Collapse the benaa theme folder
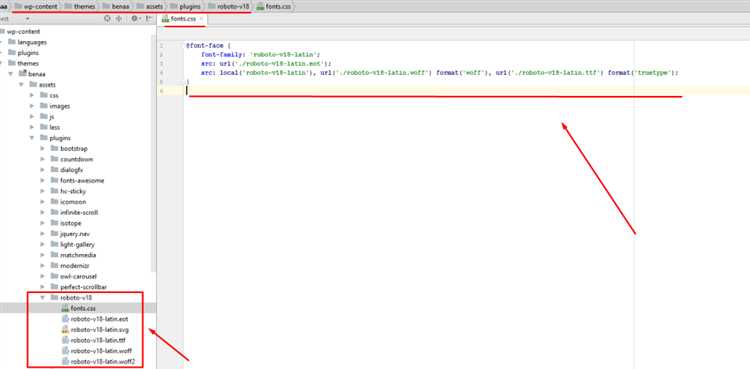 point(11,74)
